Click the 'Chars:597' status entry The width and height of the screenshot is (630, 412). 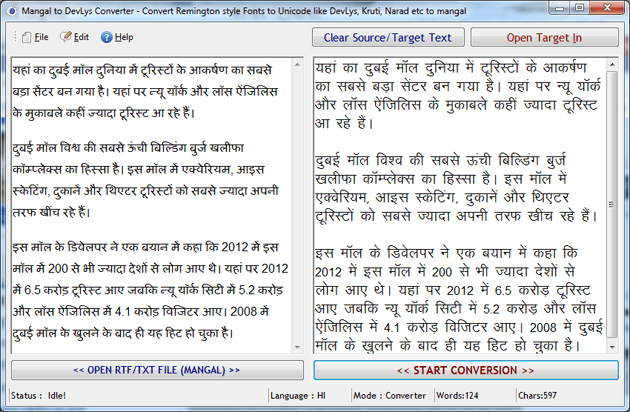(x=537, y=396)
